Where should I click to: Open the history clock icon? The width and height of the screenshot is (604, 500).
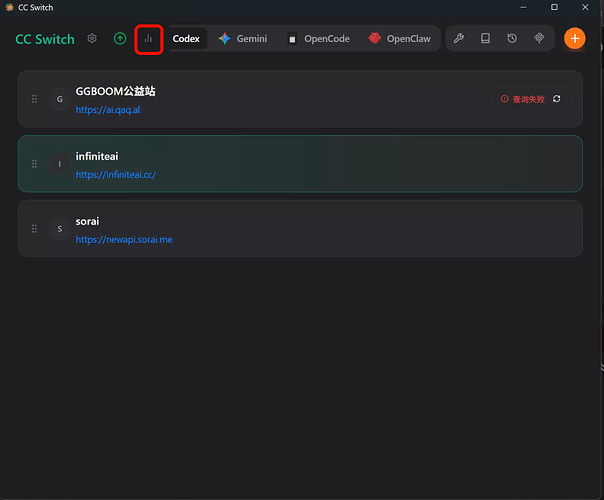pyautogui.click(x=512, y=39)
